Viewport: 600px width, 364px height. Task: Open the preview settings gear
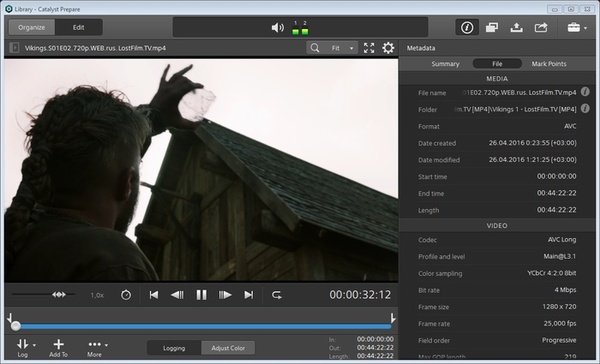(x=388, y=48)
